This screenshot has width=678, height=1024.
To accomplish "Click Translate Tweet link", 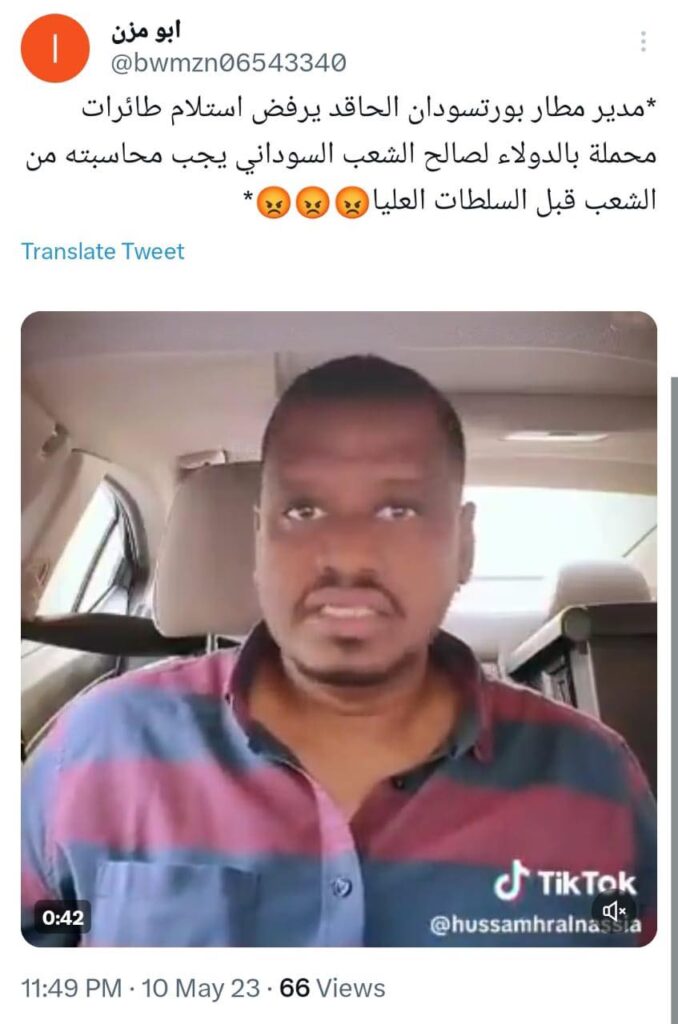I will 103,251.
